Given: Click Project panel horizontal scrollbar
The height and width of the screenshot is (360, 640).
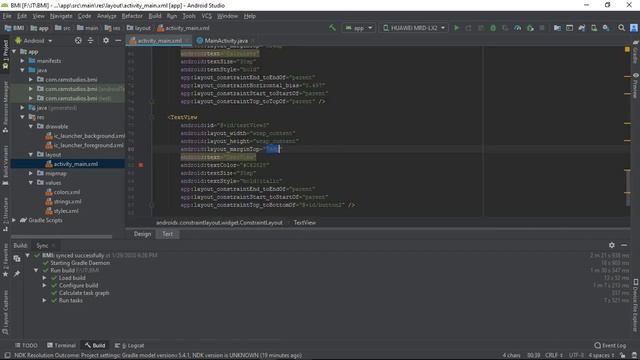Looking at the screenshot, I should [x=61, y=236].
